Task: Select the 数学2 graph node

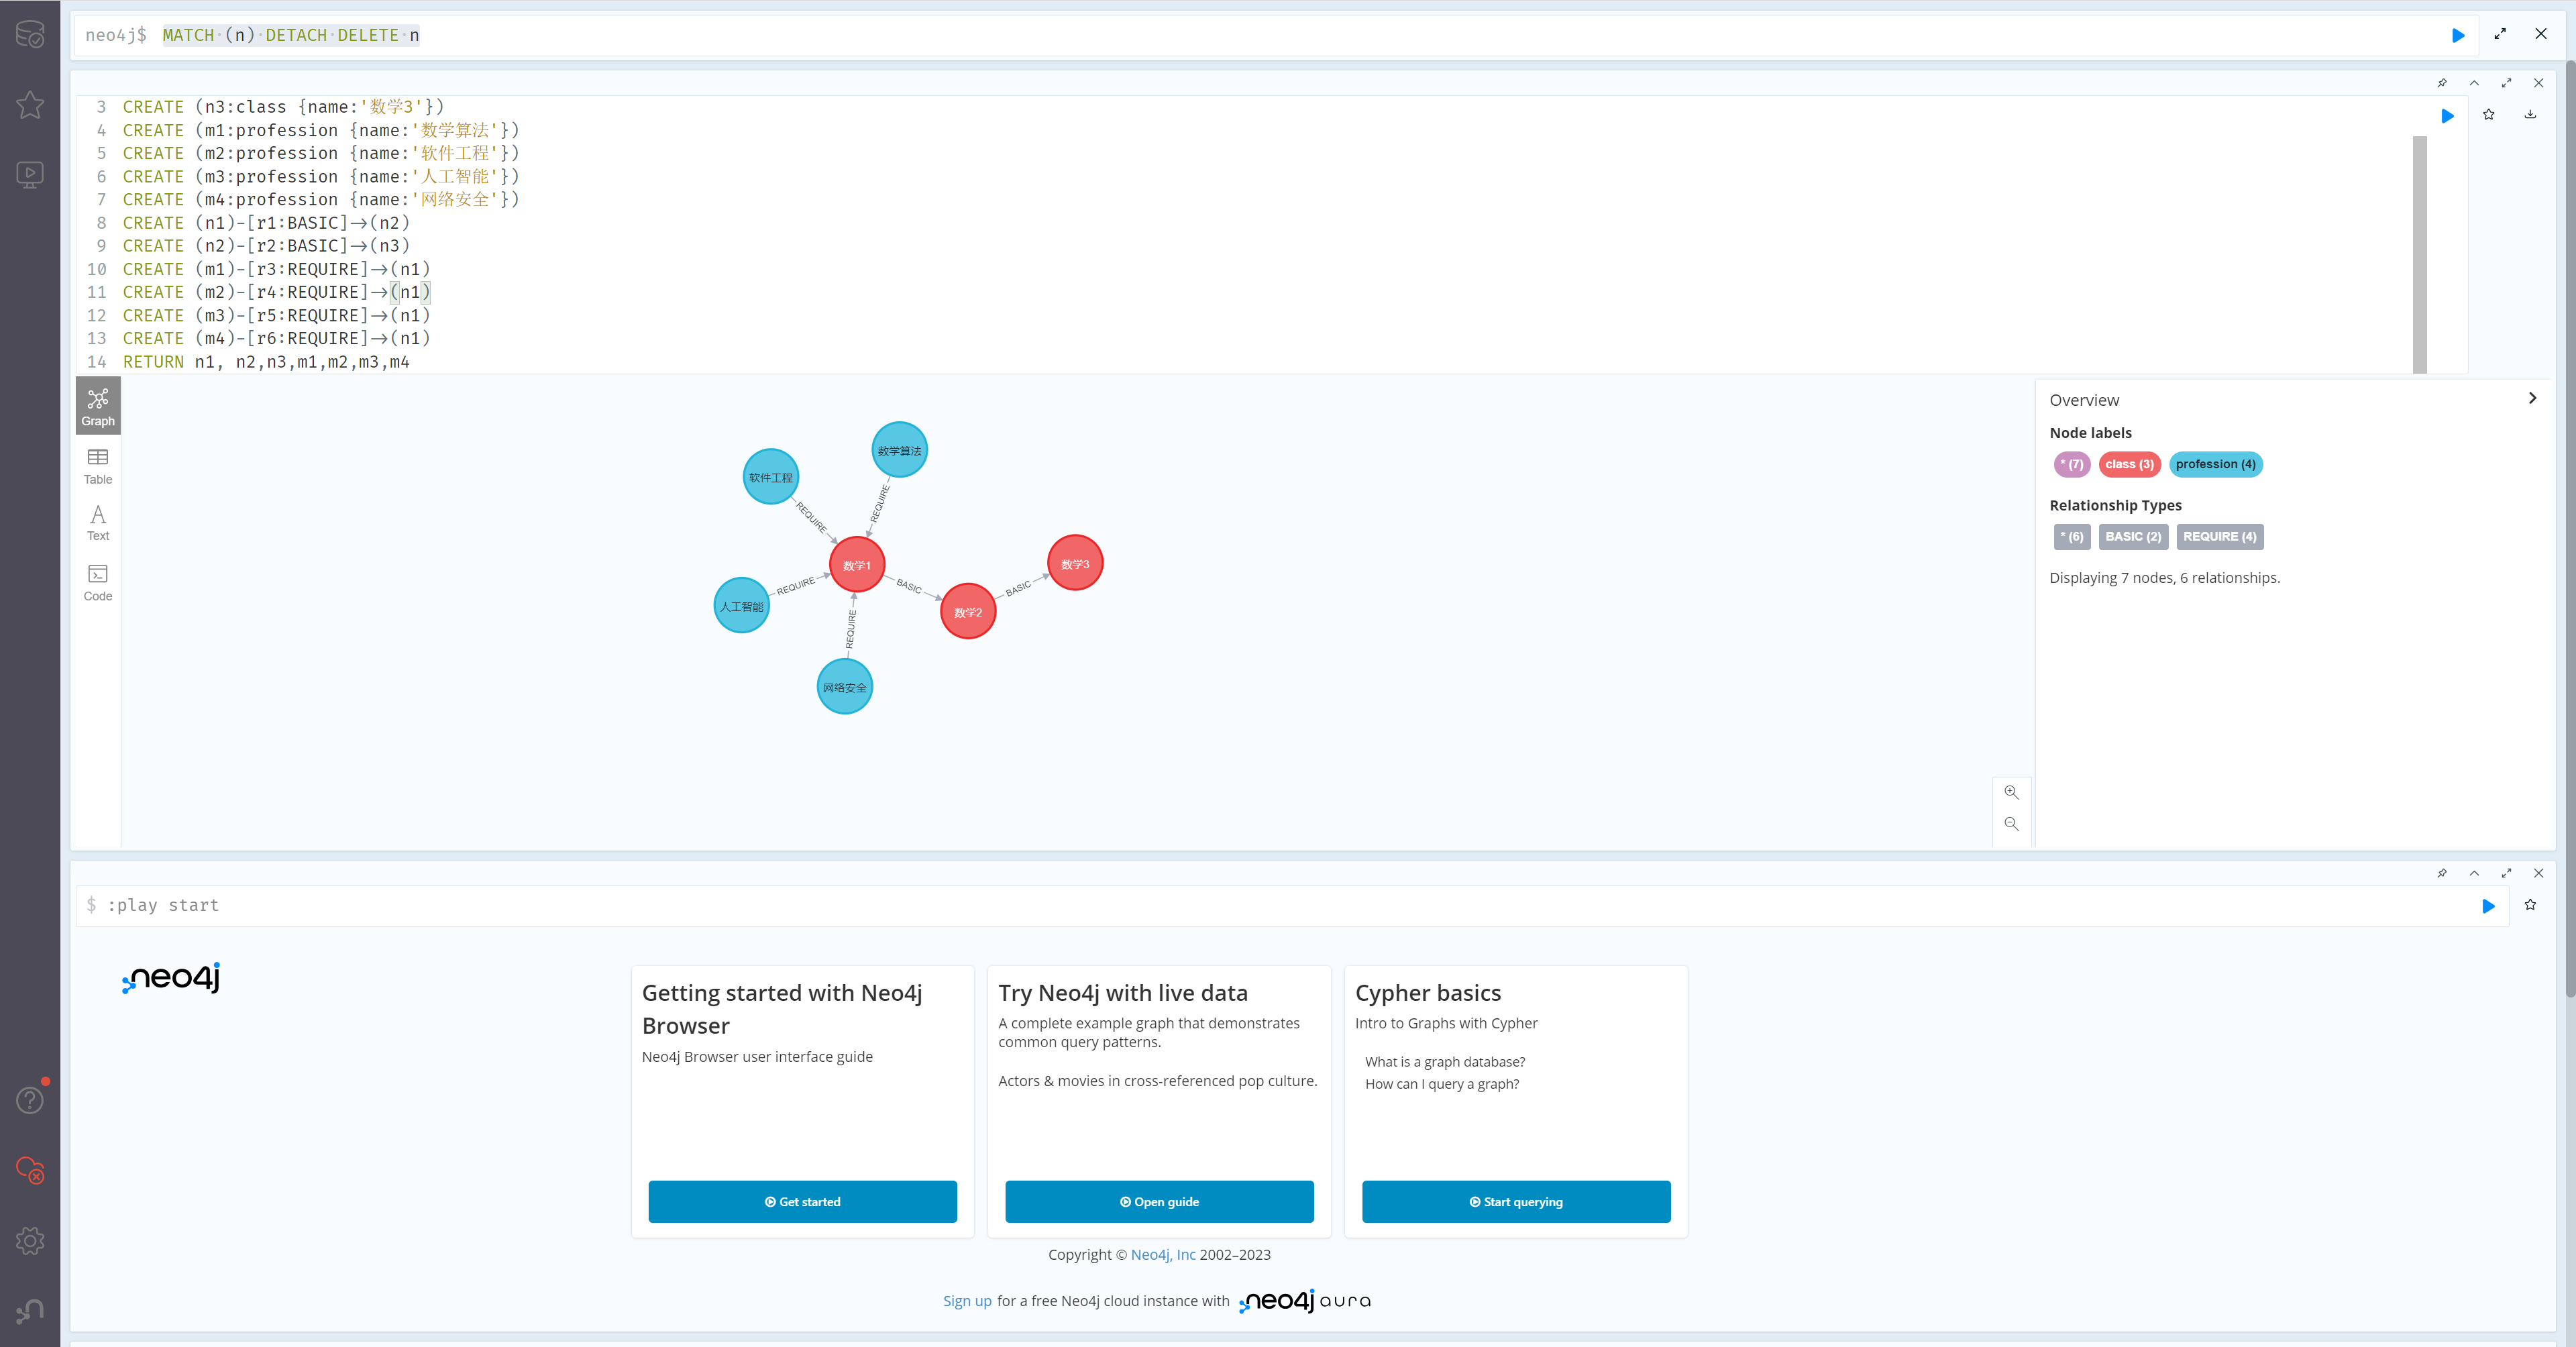Action: pyautogui.click(x=968, y=612)
